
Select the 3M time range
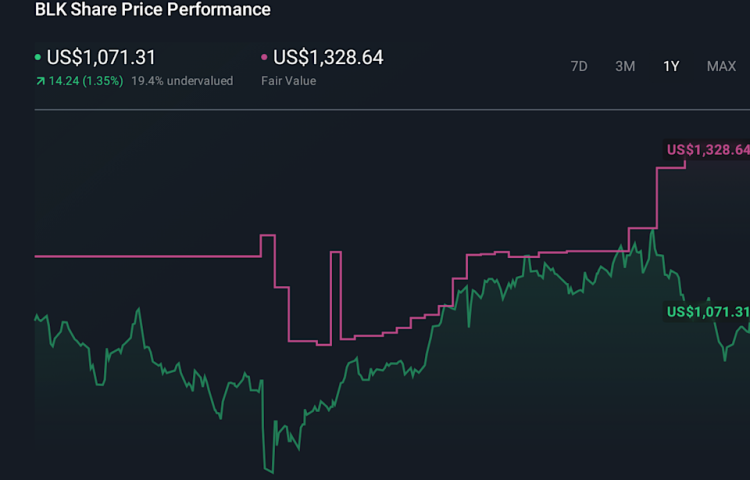click(625, 66)
